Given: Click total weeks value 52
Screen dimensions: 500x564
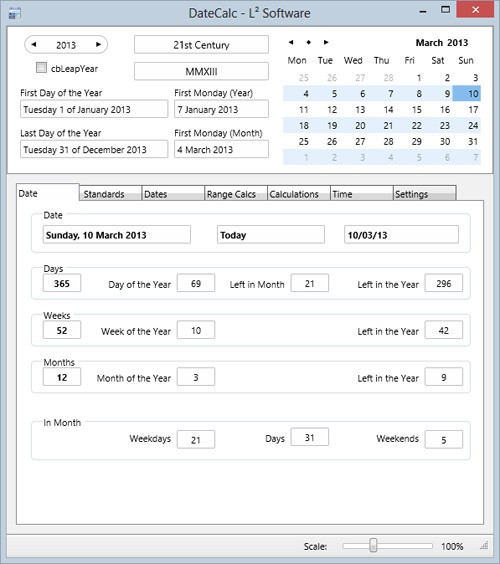Looking at the screenshot, I should coord(62,330).
